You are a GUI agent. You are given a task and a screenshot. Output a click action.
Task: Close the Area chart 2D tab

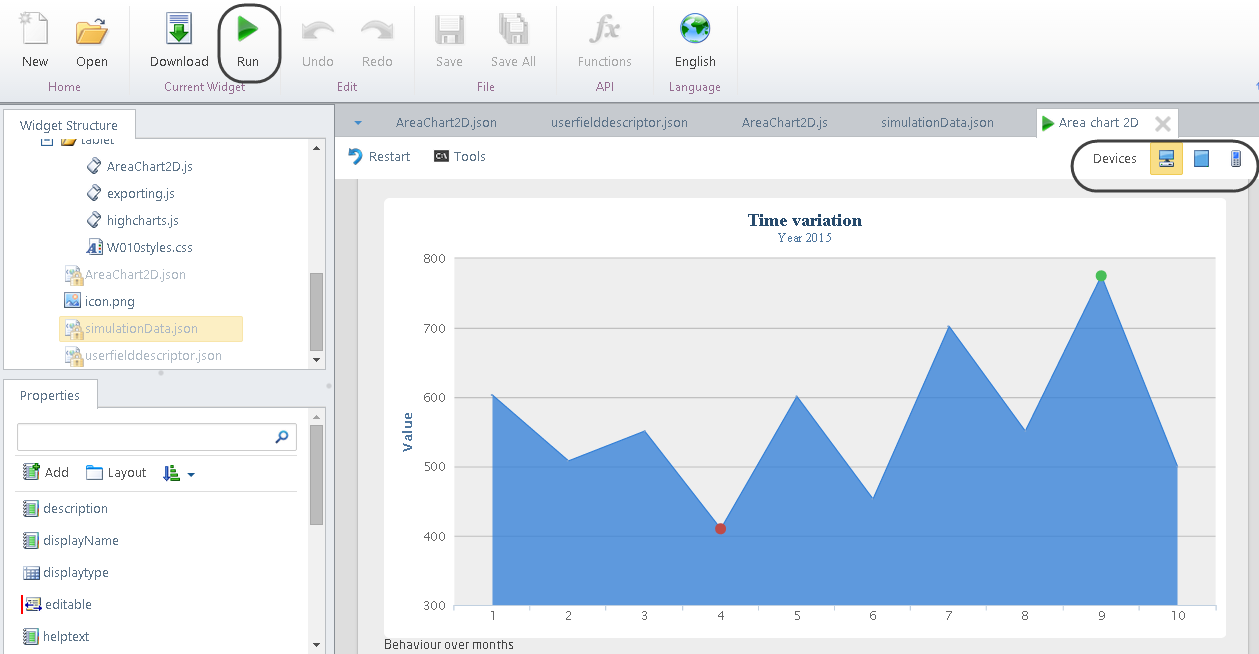[1162, 124]
